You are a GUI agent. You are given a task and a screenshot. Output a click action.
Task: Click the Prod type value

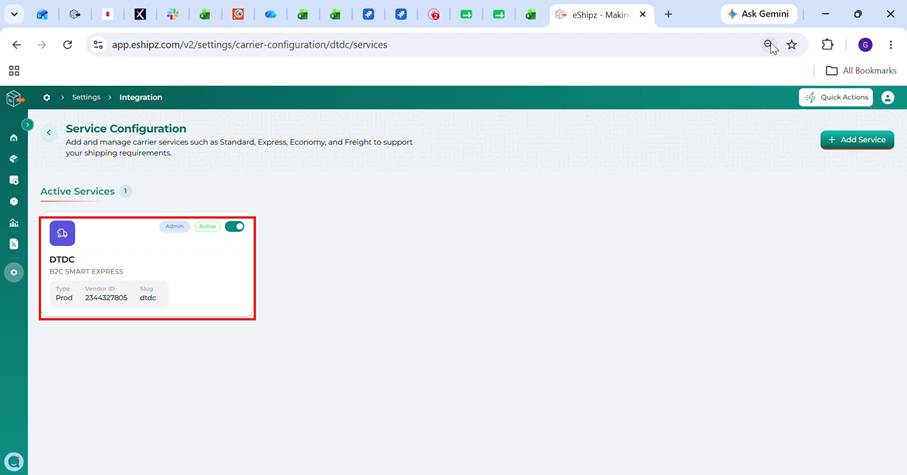pyautogui.click(x=64, y=298)
